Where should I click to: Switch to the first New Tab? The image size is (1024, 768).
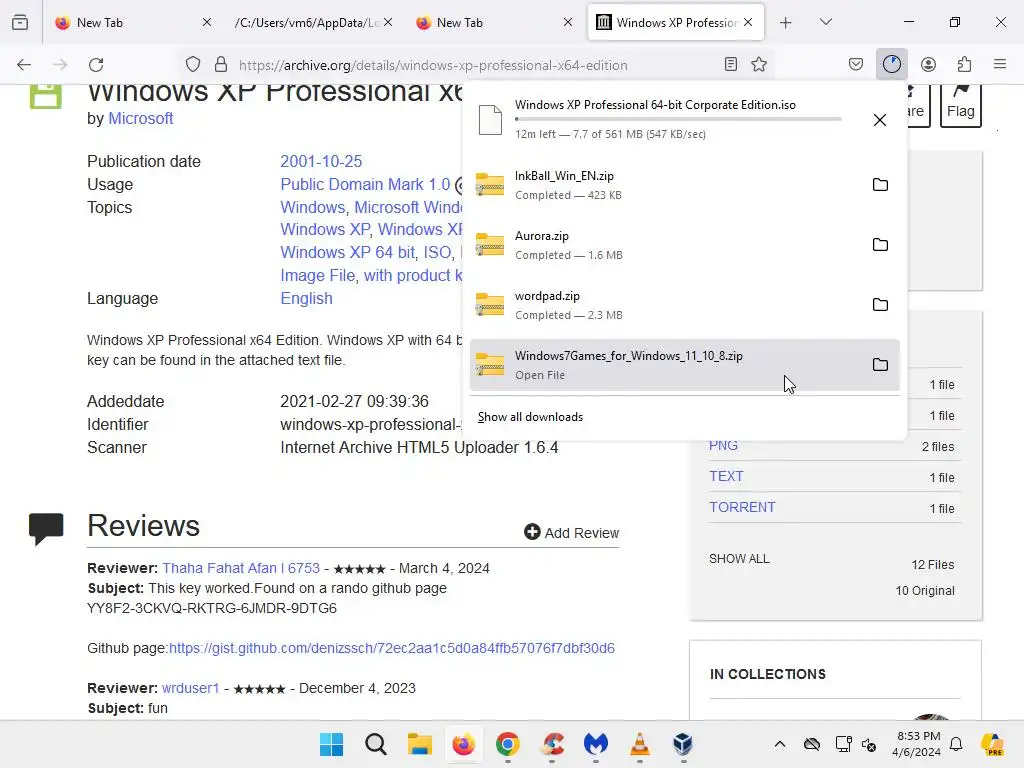pos(134,22)
